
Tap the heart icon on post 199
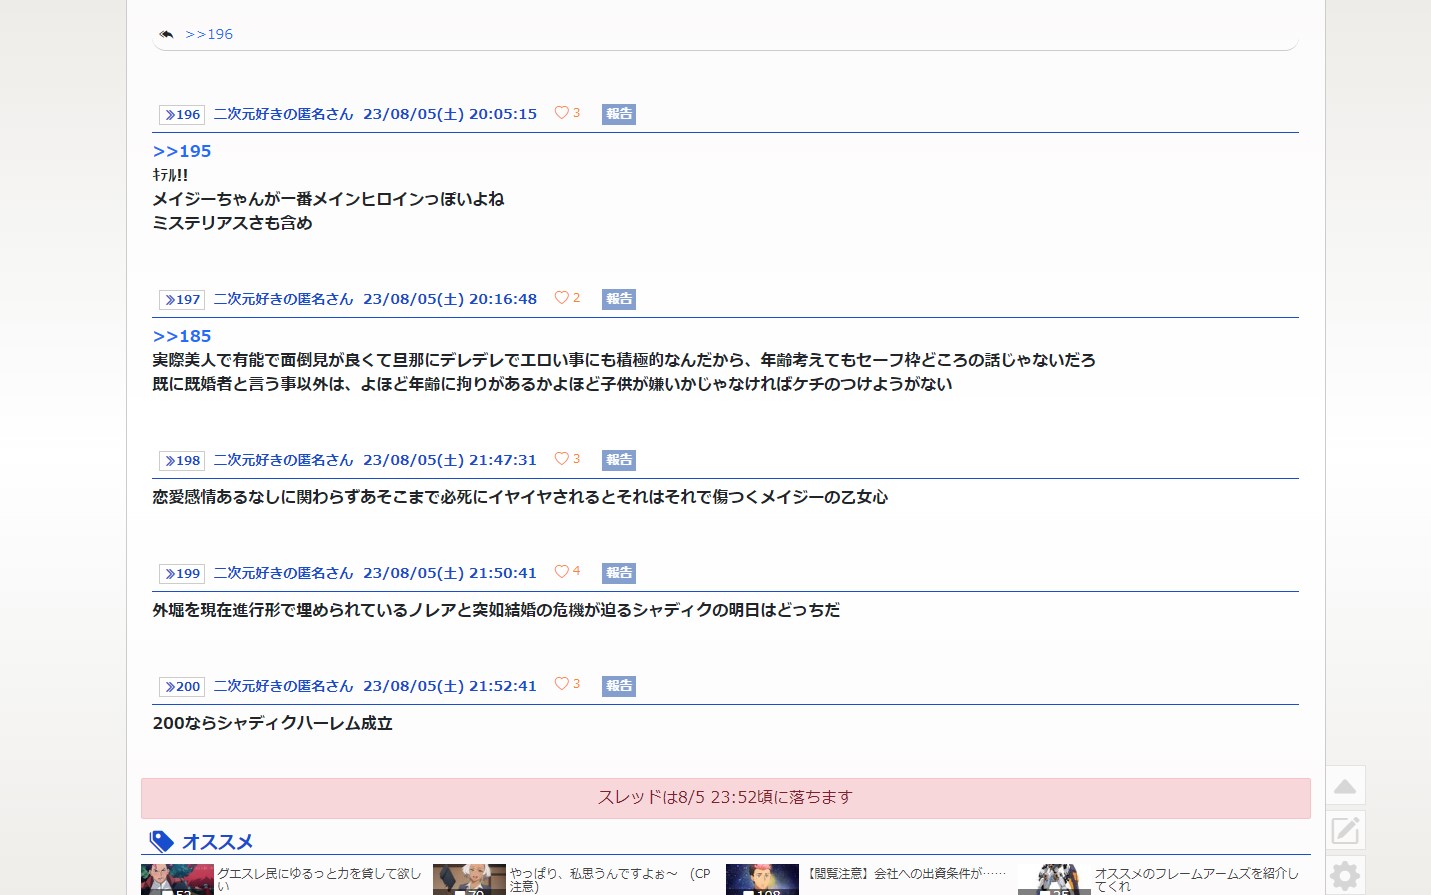tap(561, 572)
